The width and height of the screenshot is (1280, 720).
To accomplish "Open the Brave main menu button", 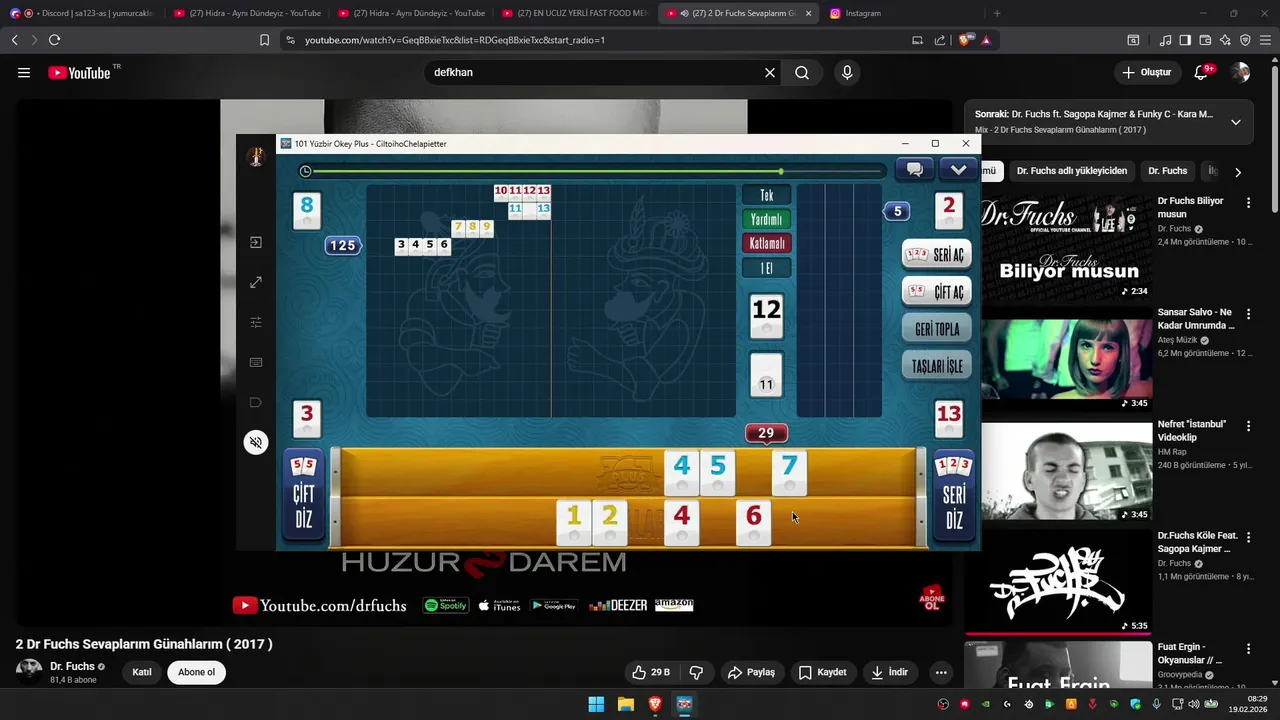I will [x=1265, y=40].
